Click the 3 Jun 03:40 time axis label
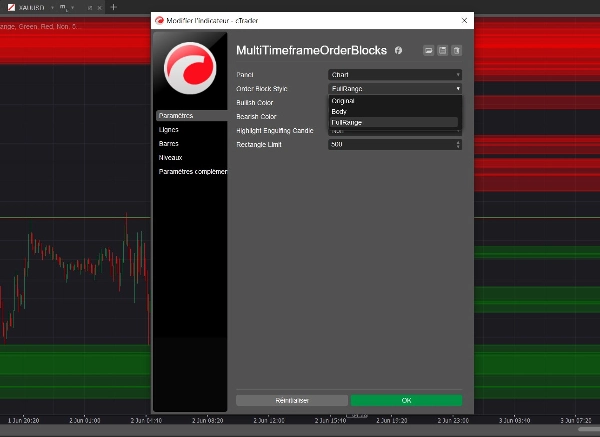 coord(514,421)
